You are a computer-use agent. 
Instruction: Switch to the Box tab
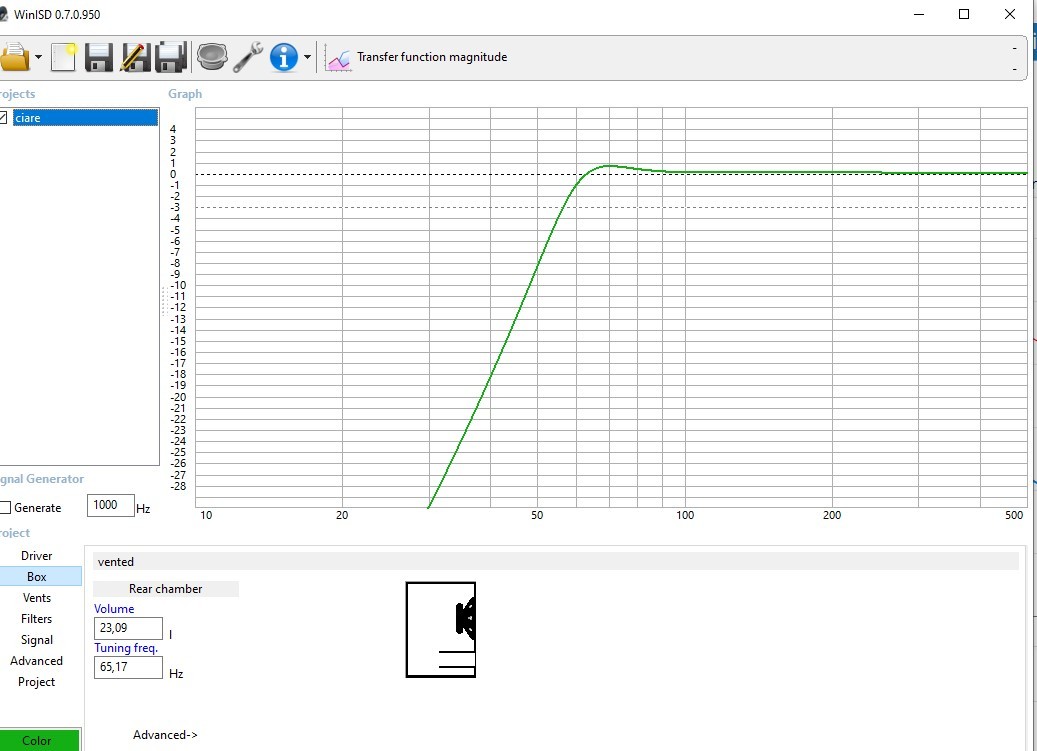pos(36,576)
